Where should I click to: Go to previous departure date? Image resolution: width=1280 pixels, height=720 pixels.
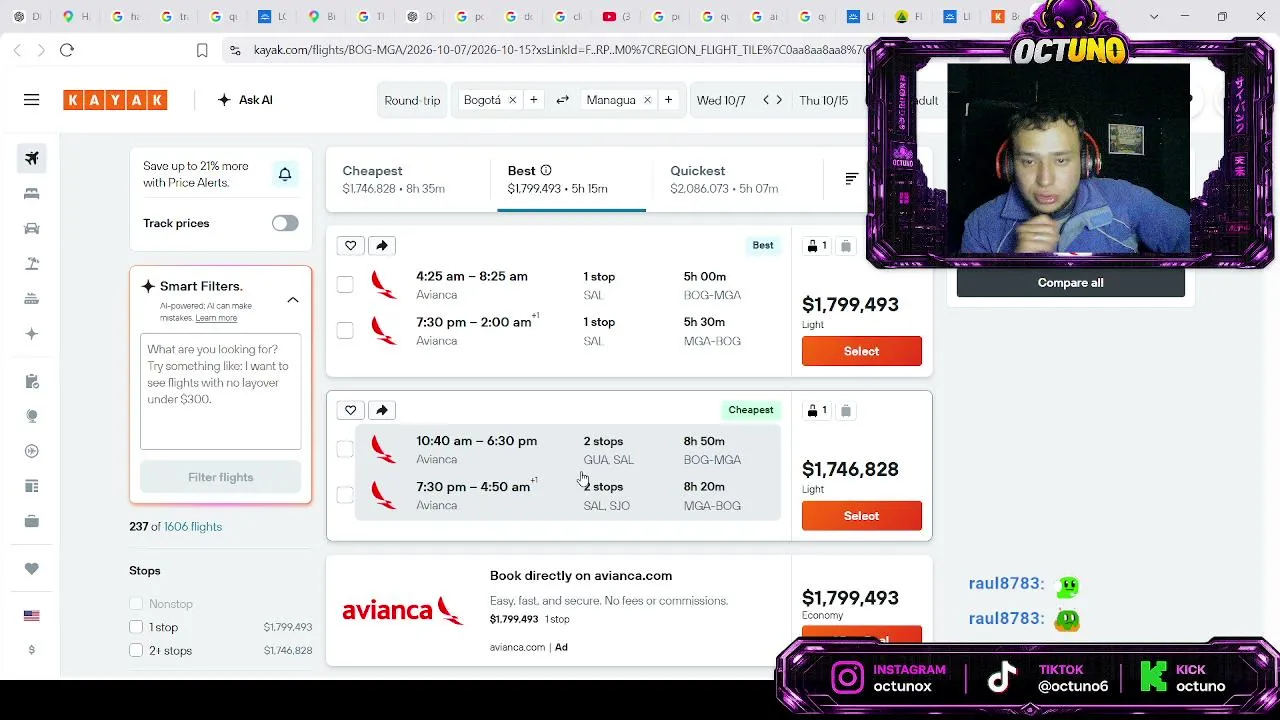(766, 100)
